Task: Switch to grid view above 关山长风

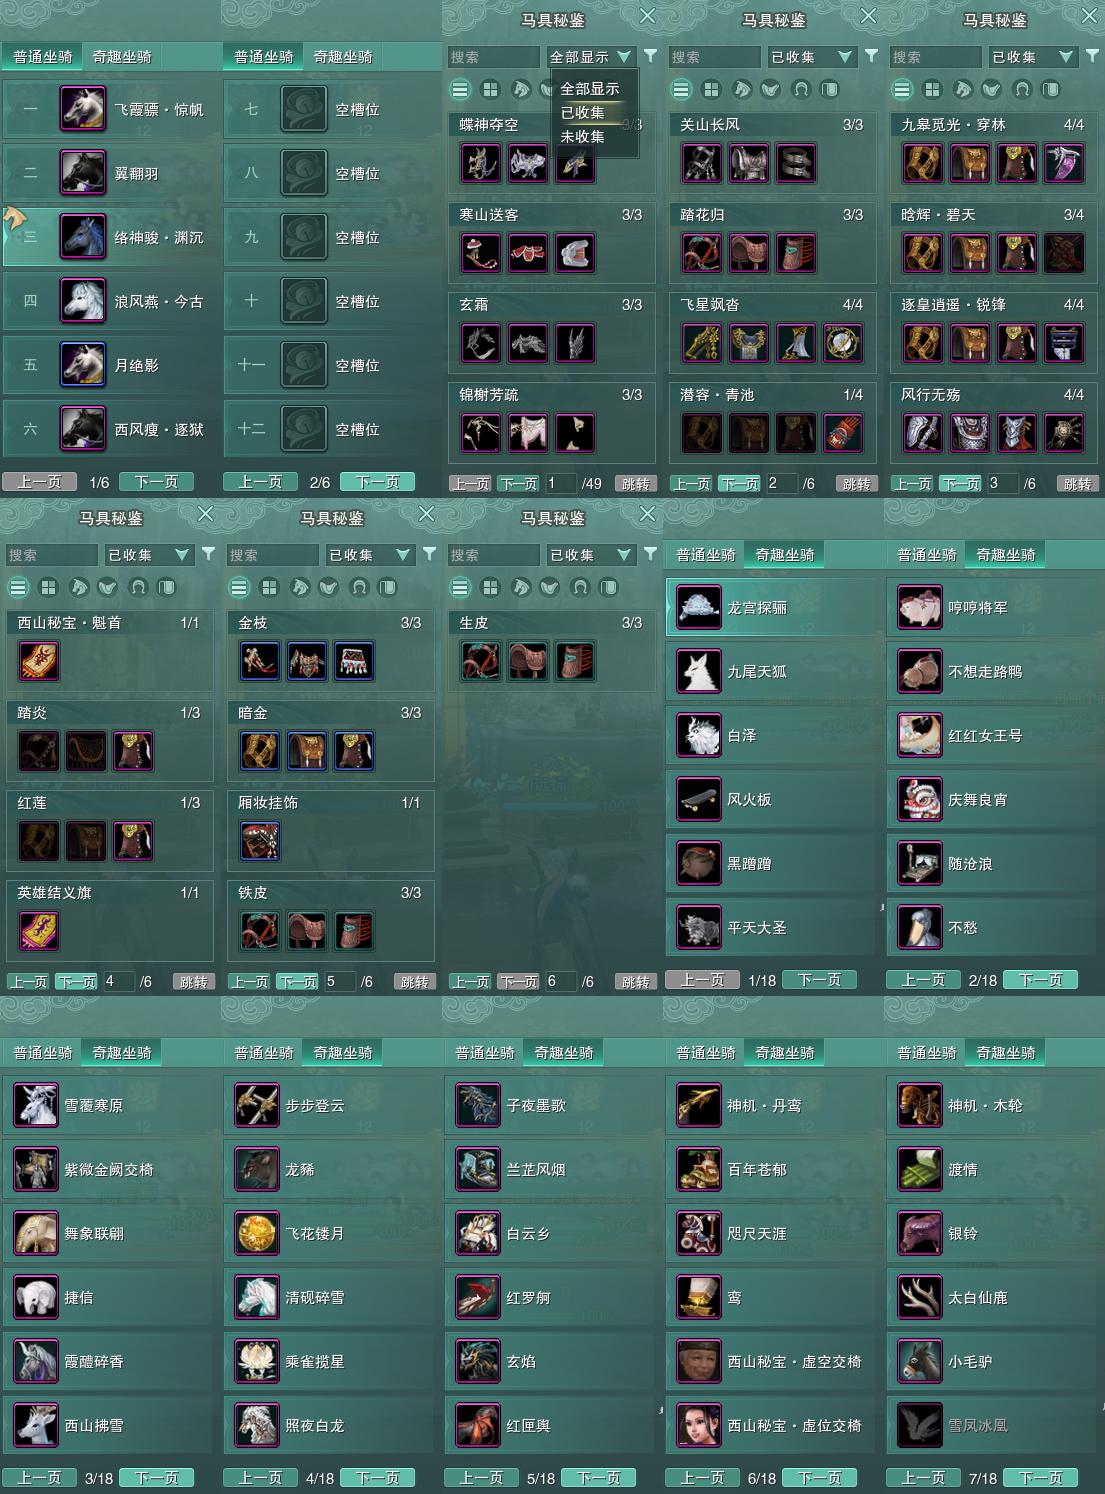Action: pos(711,89)
